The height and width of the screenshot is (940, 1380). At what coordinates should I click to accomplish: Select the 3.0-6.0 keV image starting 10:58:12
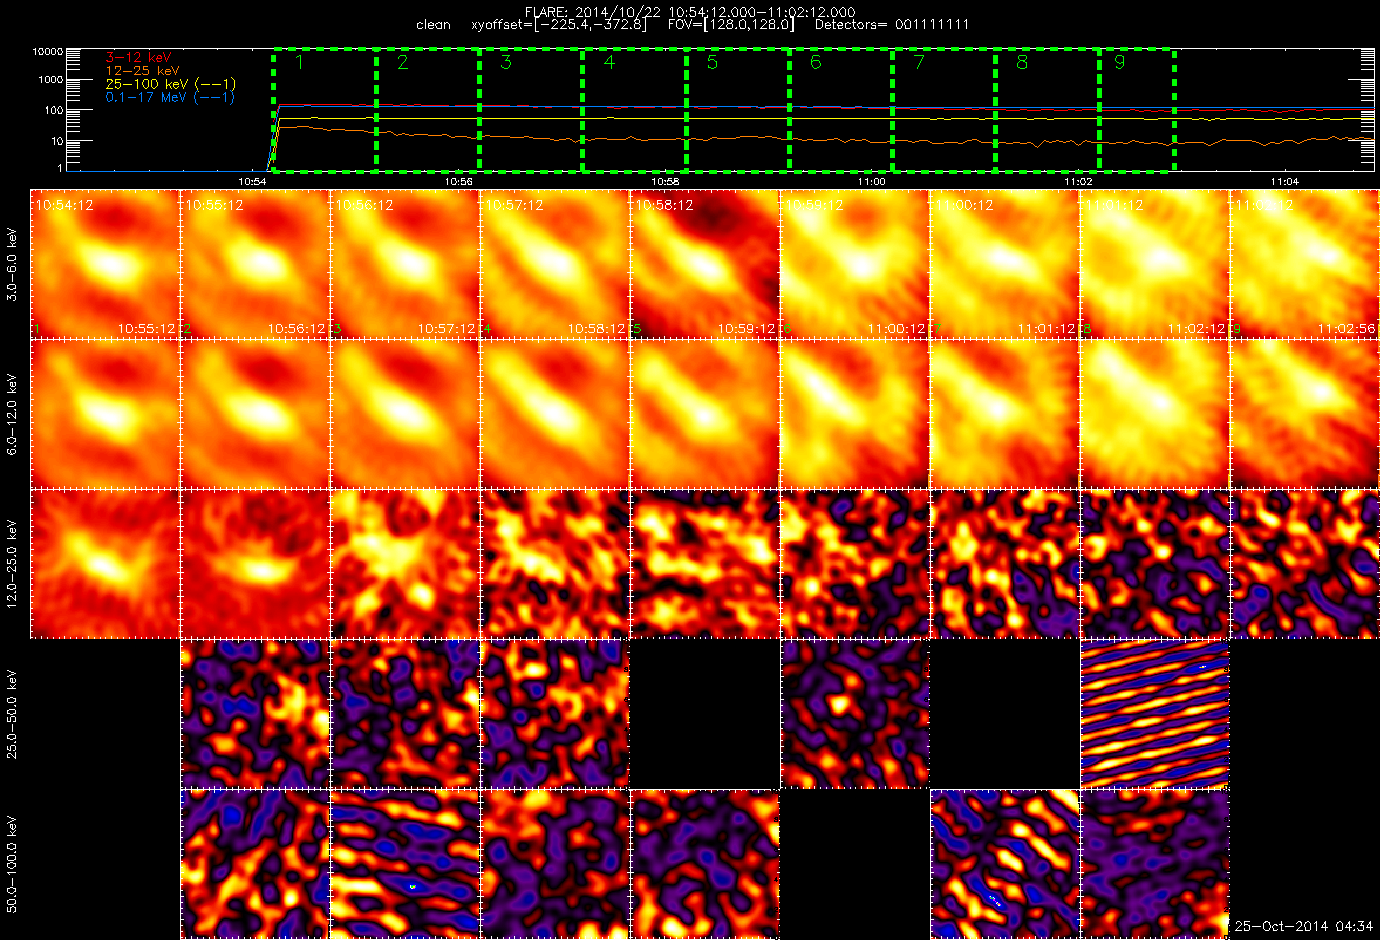coord(705,263)
